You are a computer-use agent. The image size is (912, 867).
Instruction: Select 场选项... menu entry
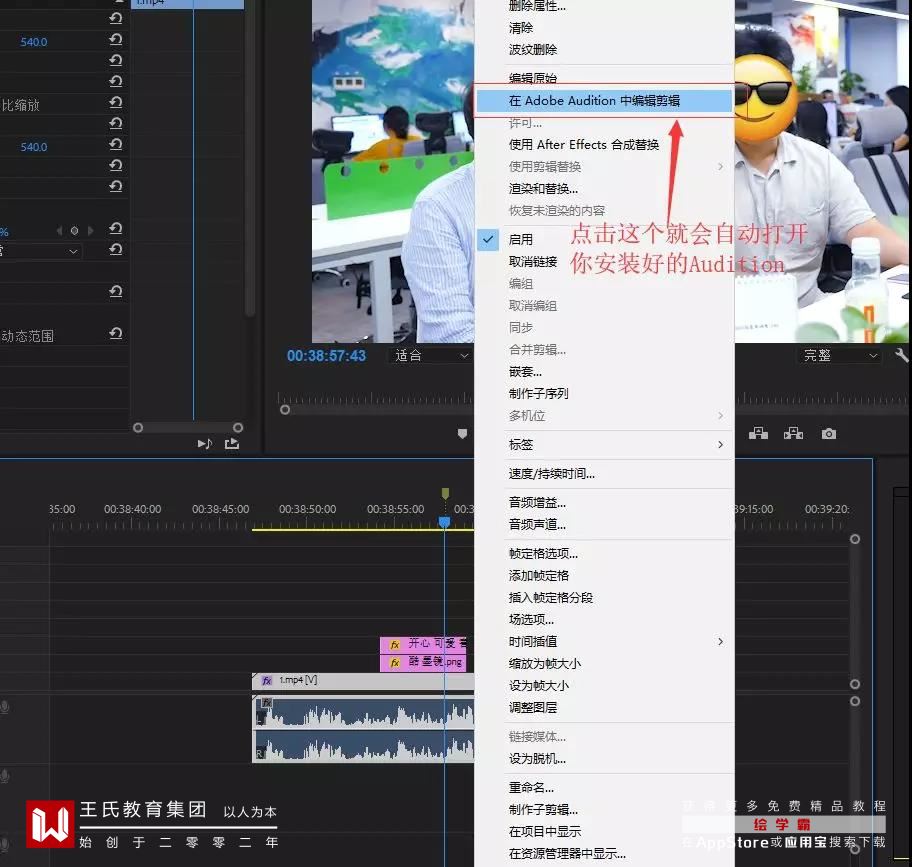point(531,619)
